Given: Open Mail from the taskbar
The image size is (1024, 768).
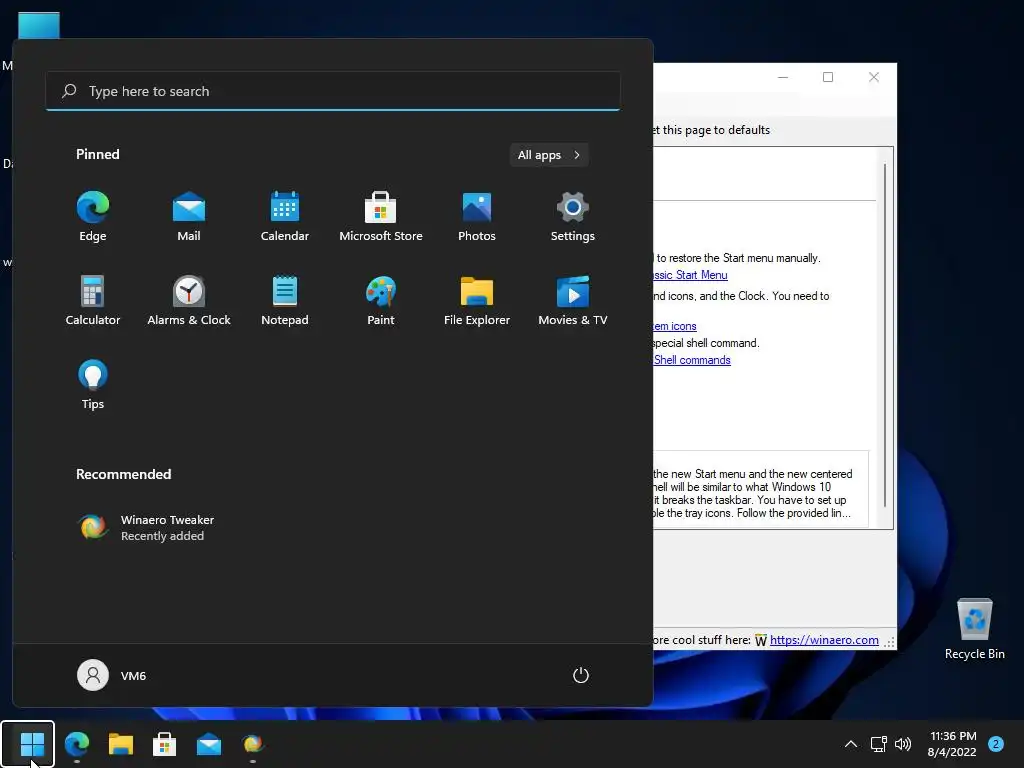Looking at the screenshot, I should 209,744.
